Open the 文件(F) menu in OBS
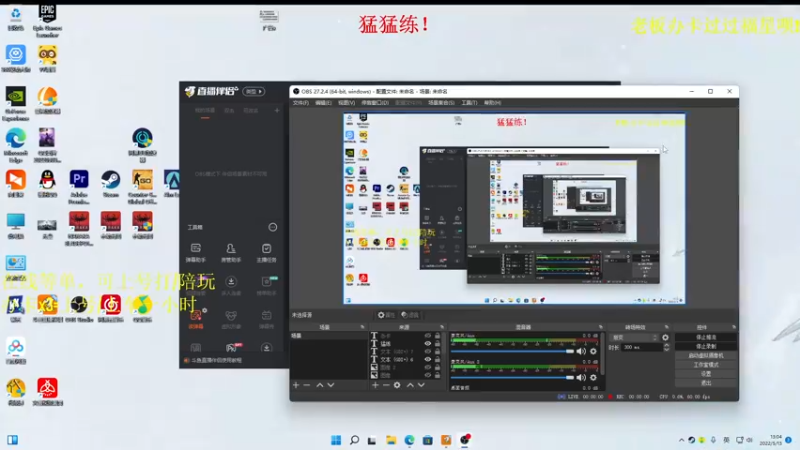This screenshot has width=800, height=450. (301, 103)
